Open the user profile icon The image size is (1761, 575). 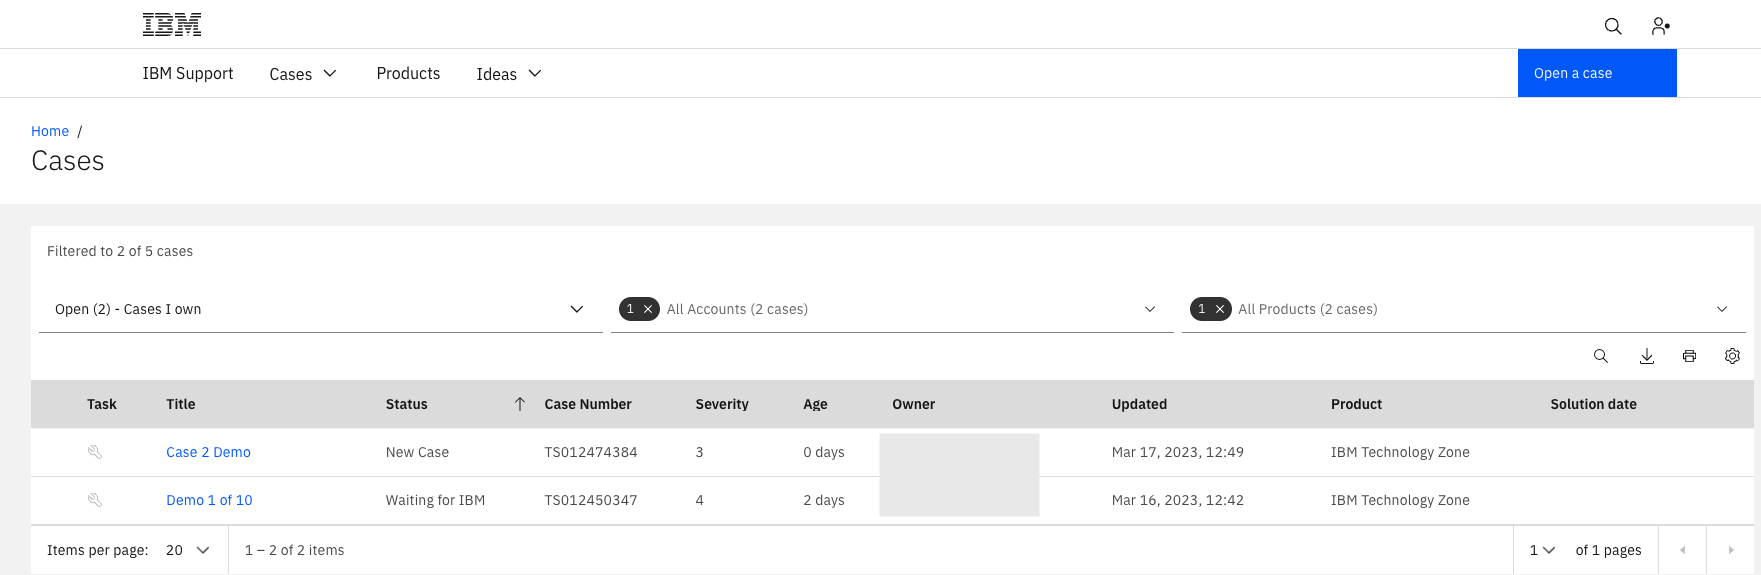click(x=1661, y=26)
